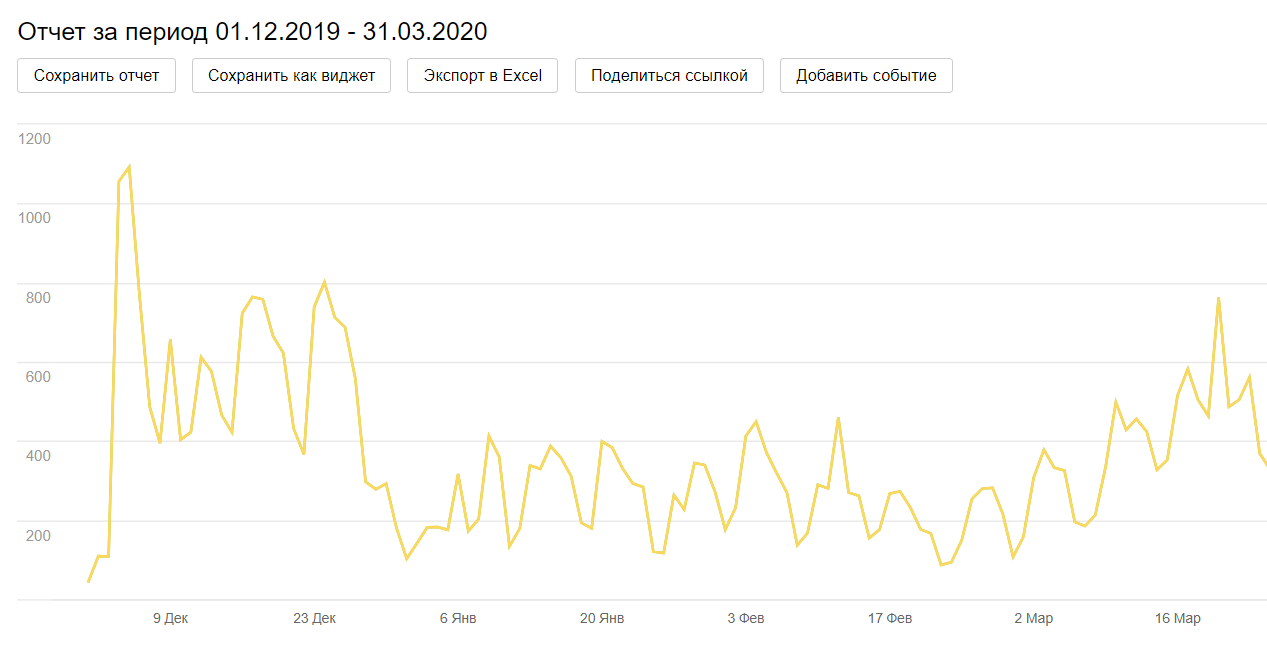Screen dimensions: 1267x648
Task: Add an event with "Добавить событие"
Action: tap(866, 76)
